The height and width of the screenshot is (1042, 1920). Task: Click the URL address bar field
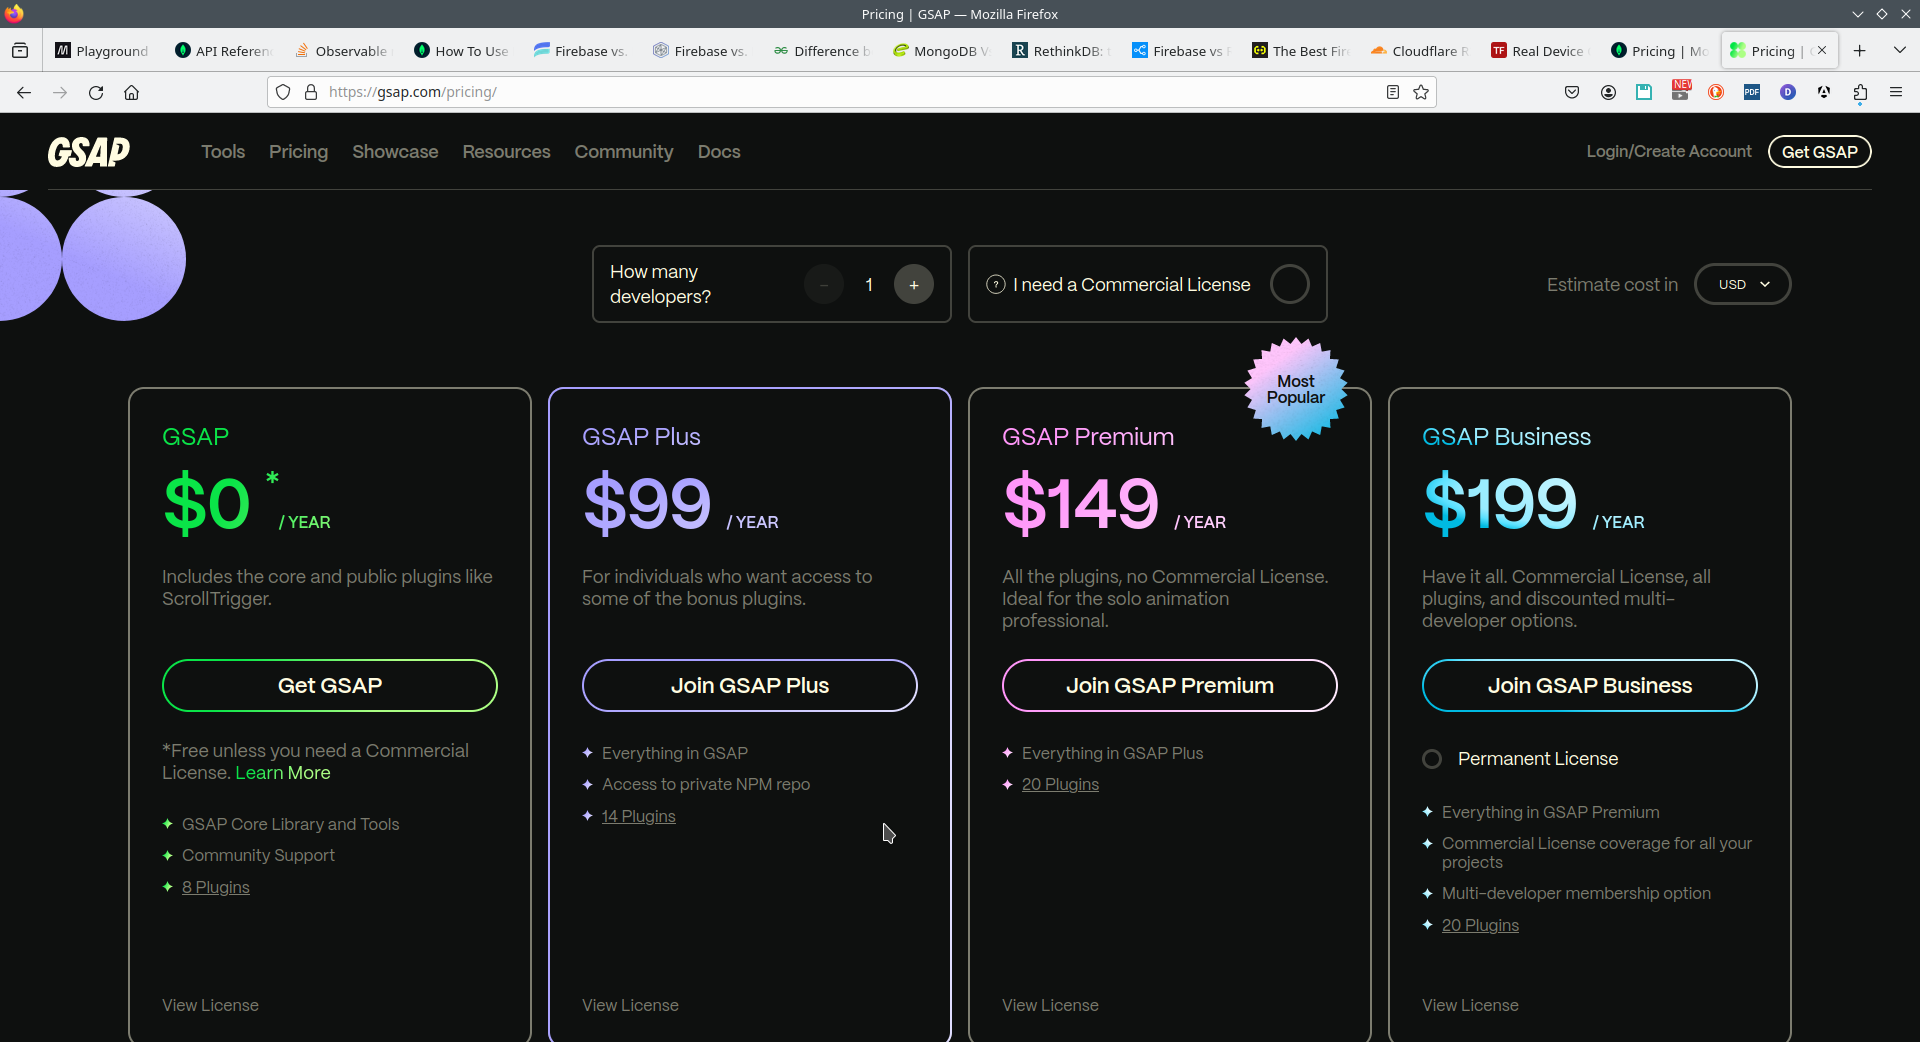(x=850, y=92)
